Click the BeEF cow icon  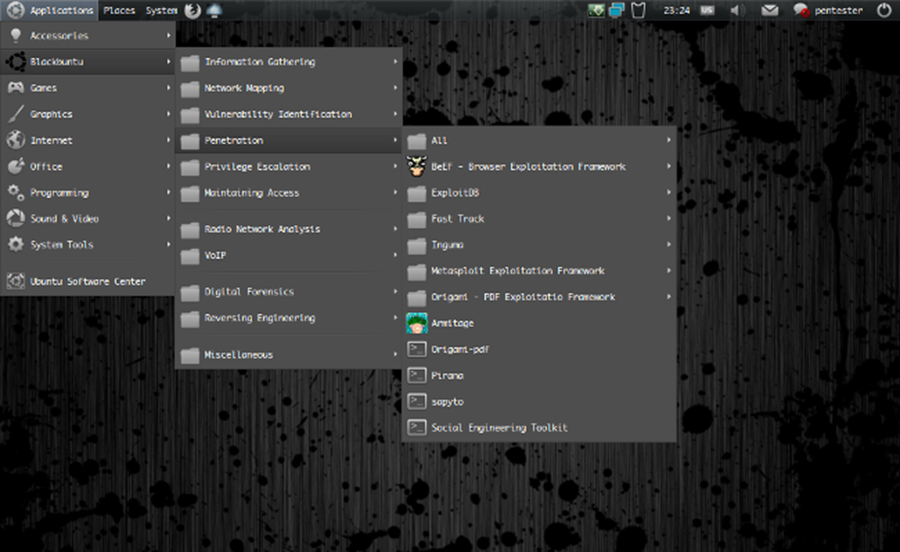click(417, 166)
